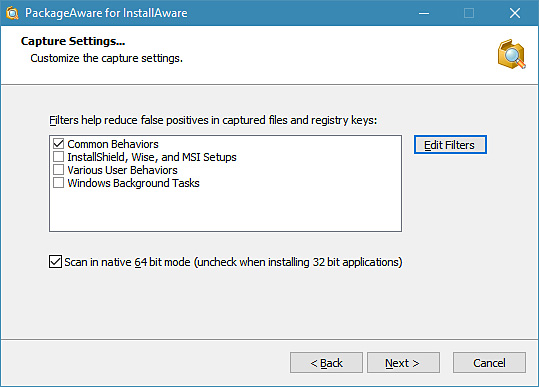This screenshot has width=539, height=387.
Task: Select the 'Capture Settings...' heading text
Action: [x=73, y=41]
